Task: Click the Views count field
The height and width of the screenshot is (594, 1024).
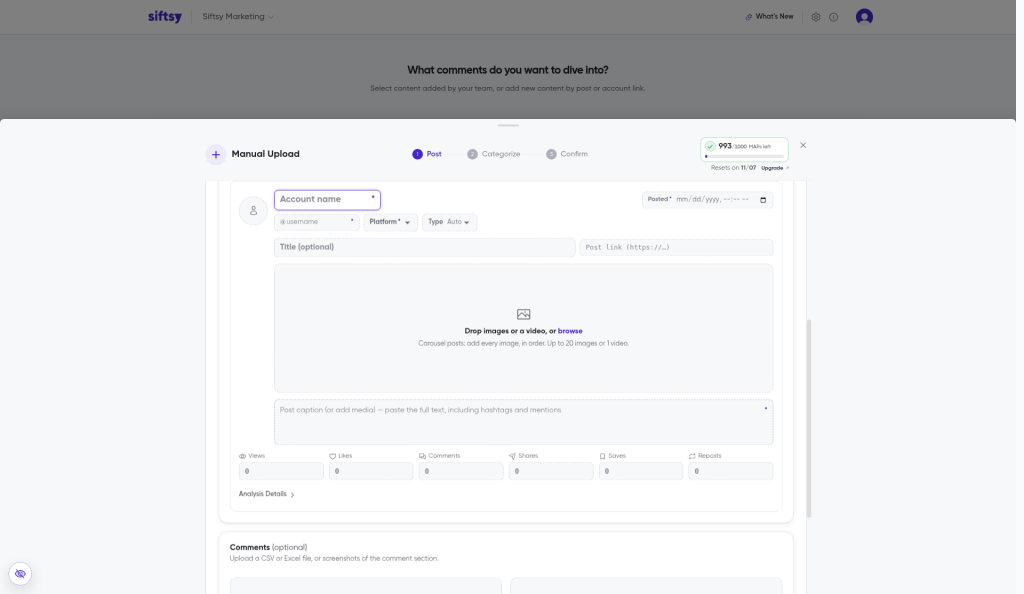Action: (x=281, y=471)
